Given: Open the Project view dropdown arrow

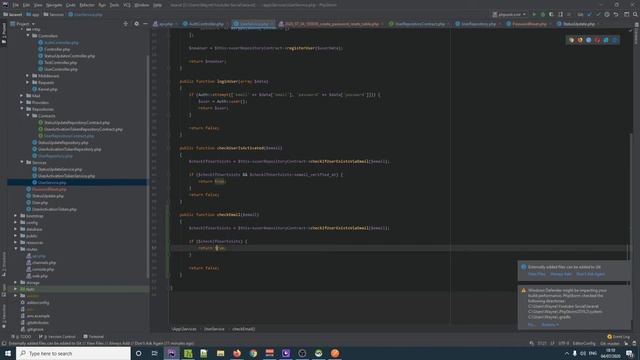Looking at the screenshot, I should pyautogui.click(x=33, y=24).
